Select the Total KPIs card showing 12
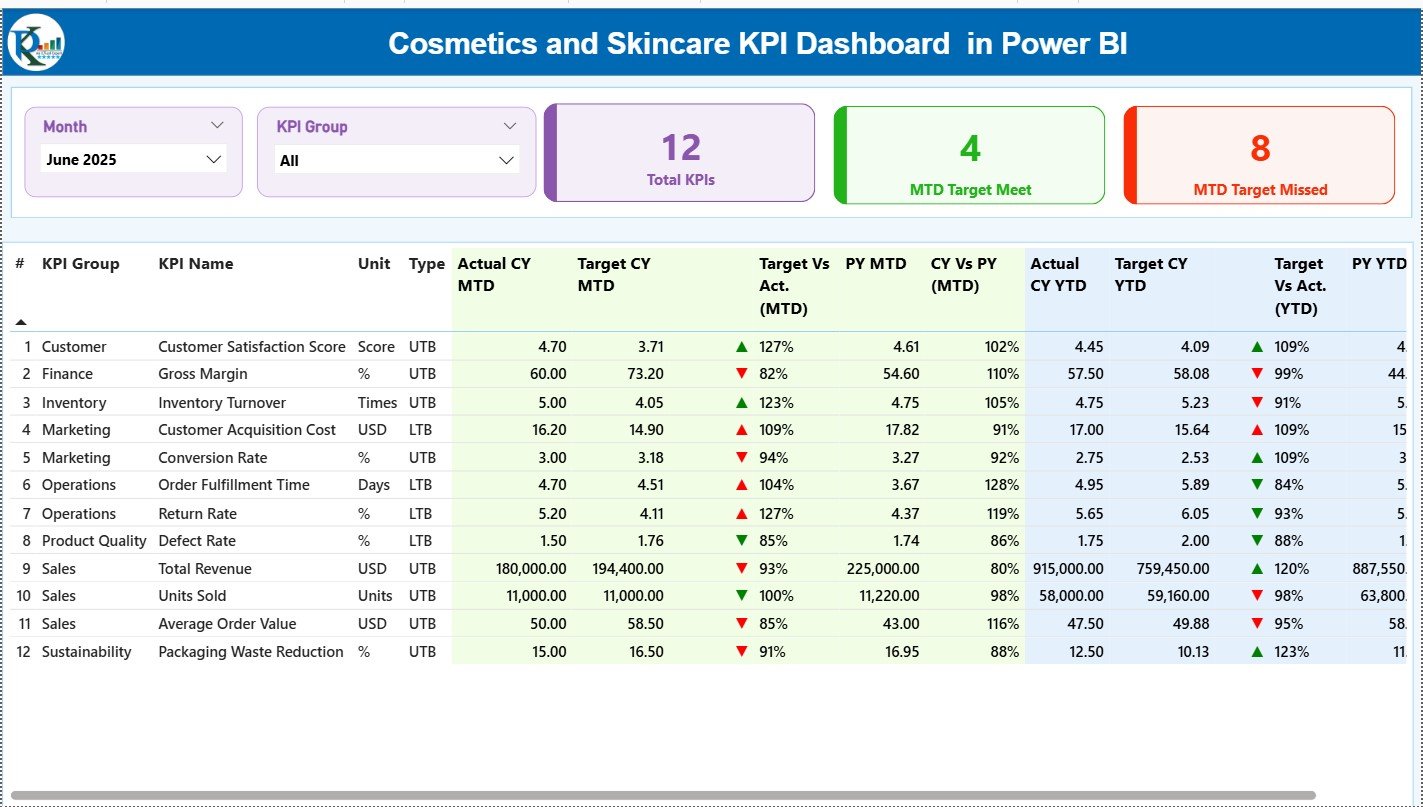The image size is (1423, 807). (x=681, y=154)
